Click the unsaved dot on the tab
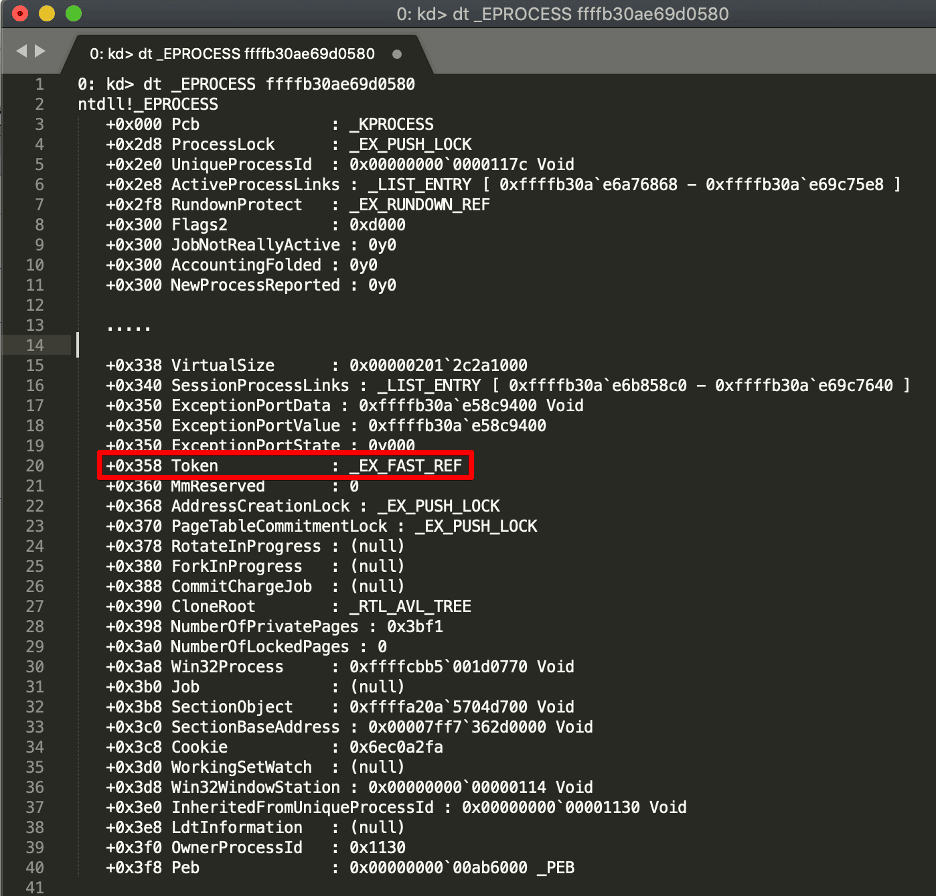 (398, 53)
